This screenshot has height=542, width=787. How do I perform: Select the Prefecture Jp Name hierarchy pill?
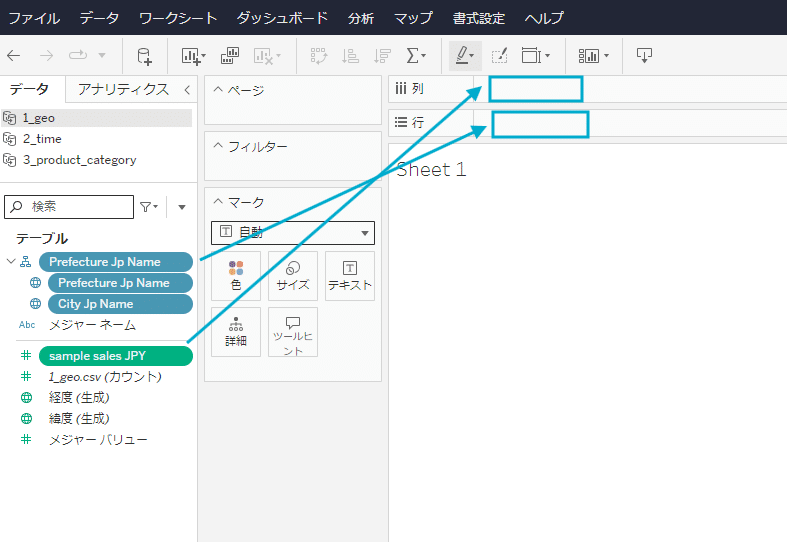(115, 262)
